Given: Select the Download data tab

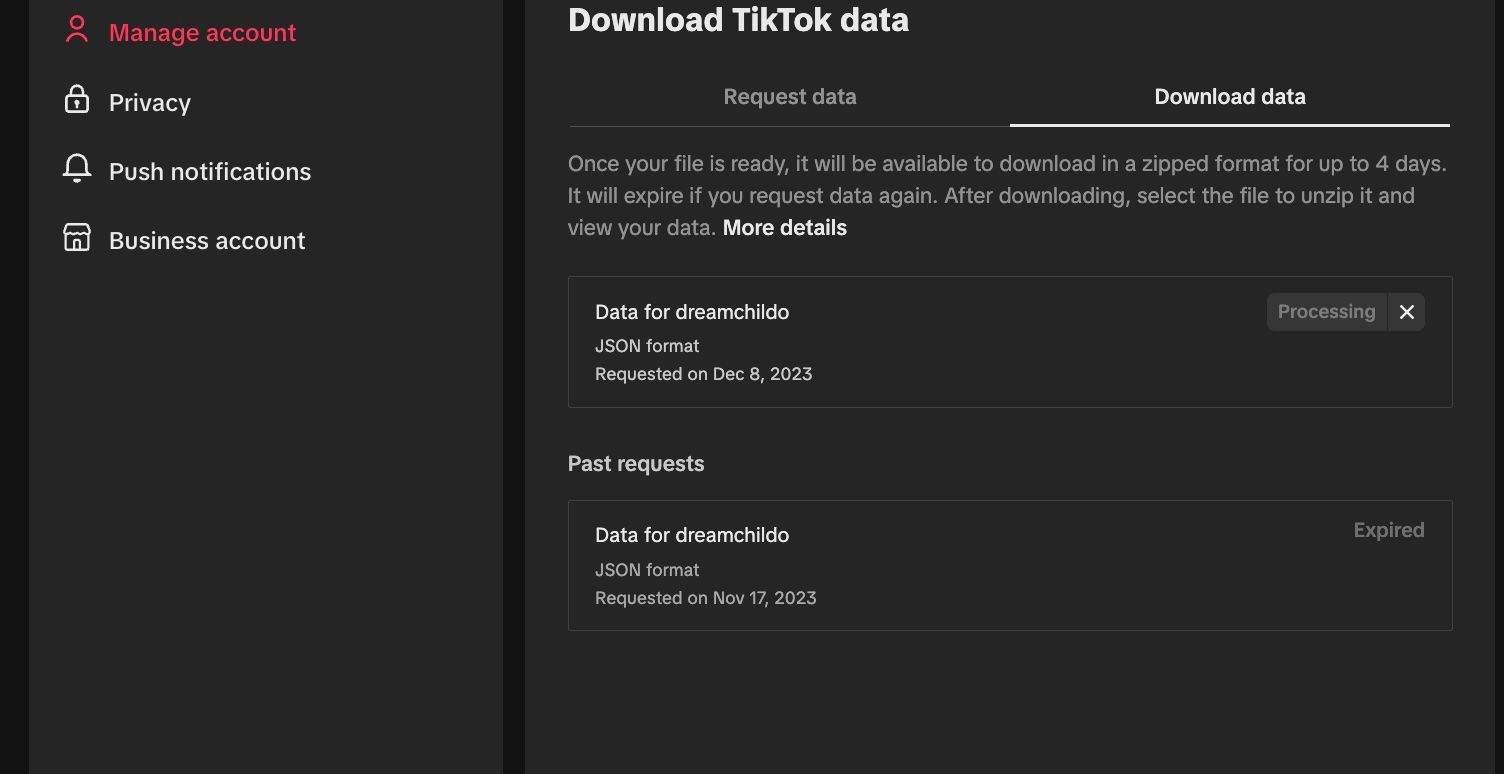Looking at the screenshot, I should 1229,96.
